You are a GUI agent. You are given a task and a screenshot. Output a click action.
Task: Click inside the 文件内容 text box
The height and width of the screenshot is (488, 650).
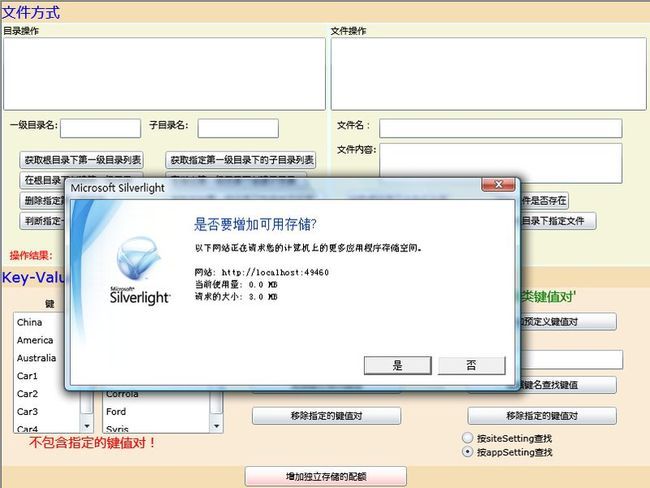pos(501,160)
